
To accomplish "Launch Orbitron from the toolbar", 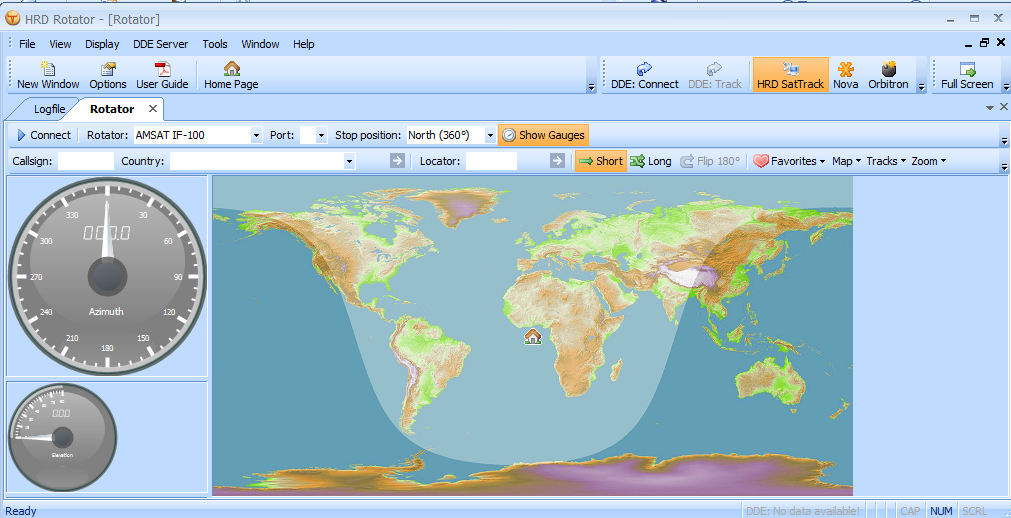I will pos(888,76).
